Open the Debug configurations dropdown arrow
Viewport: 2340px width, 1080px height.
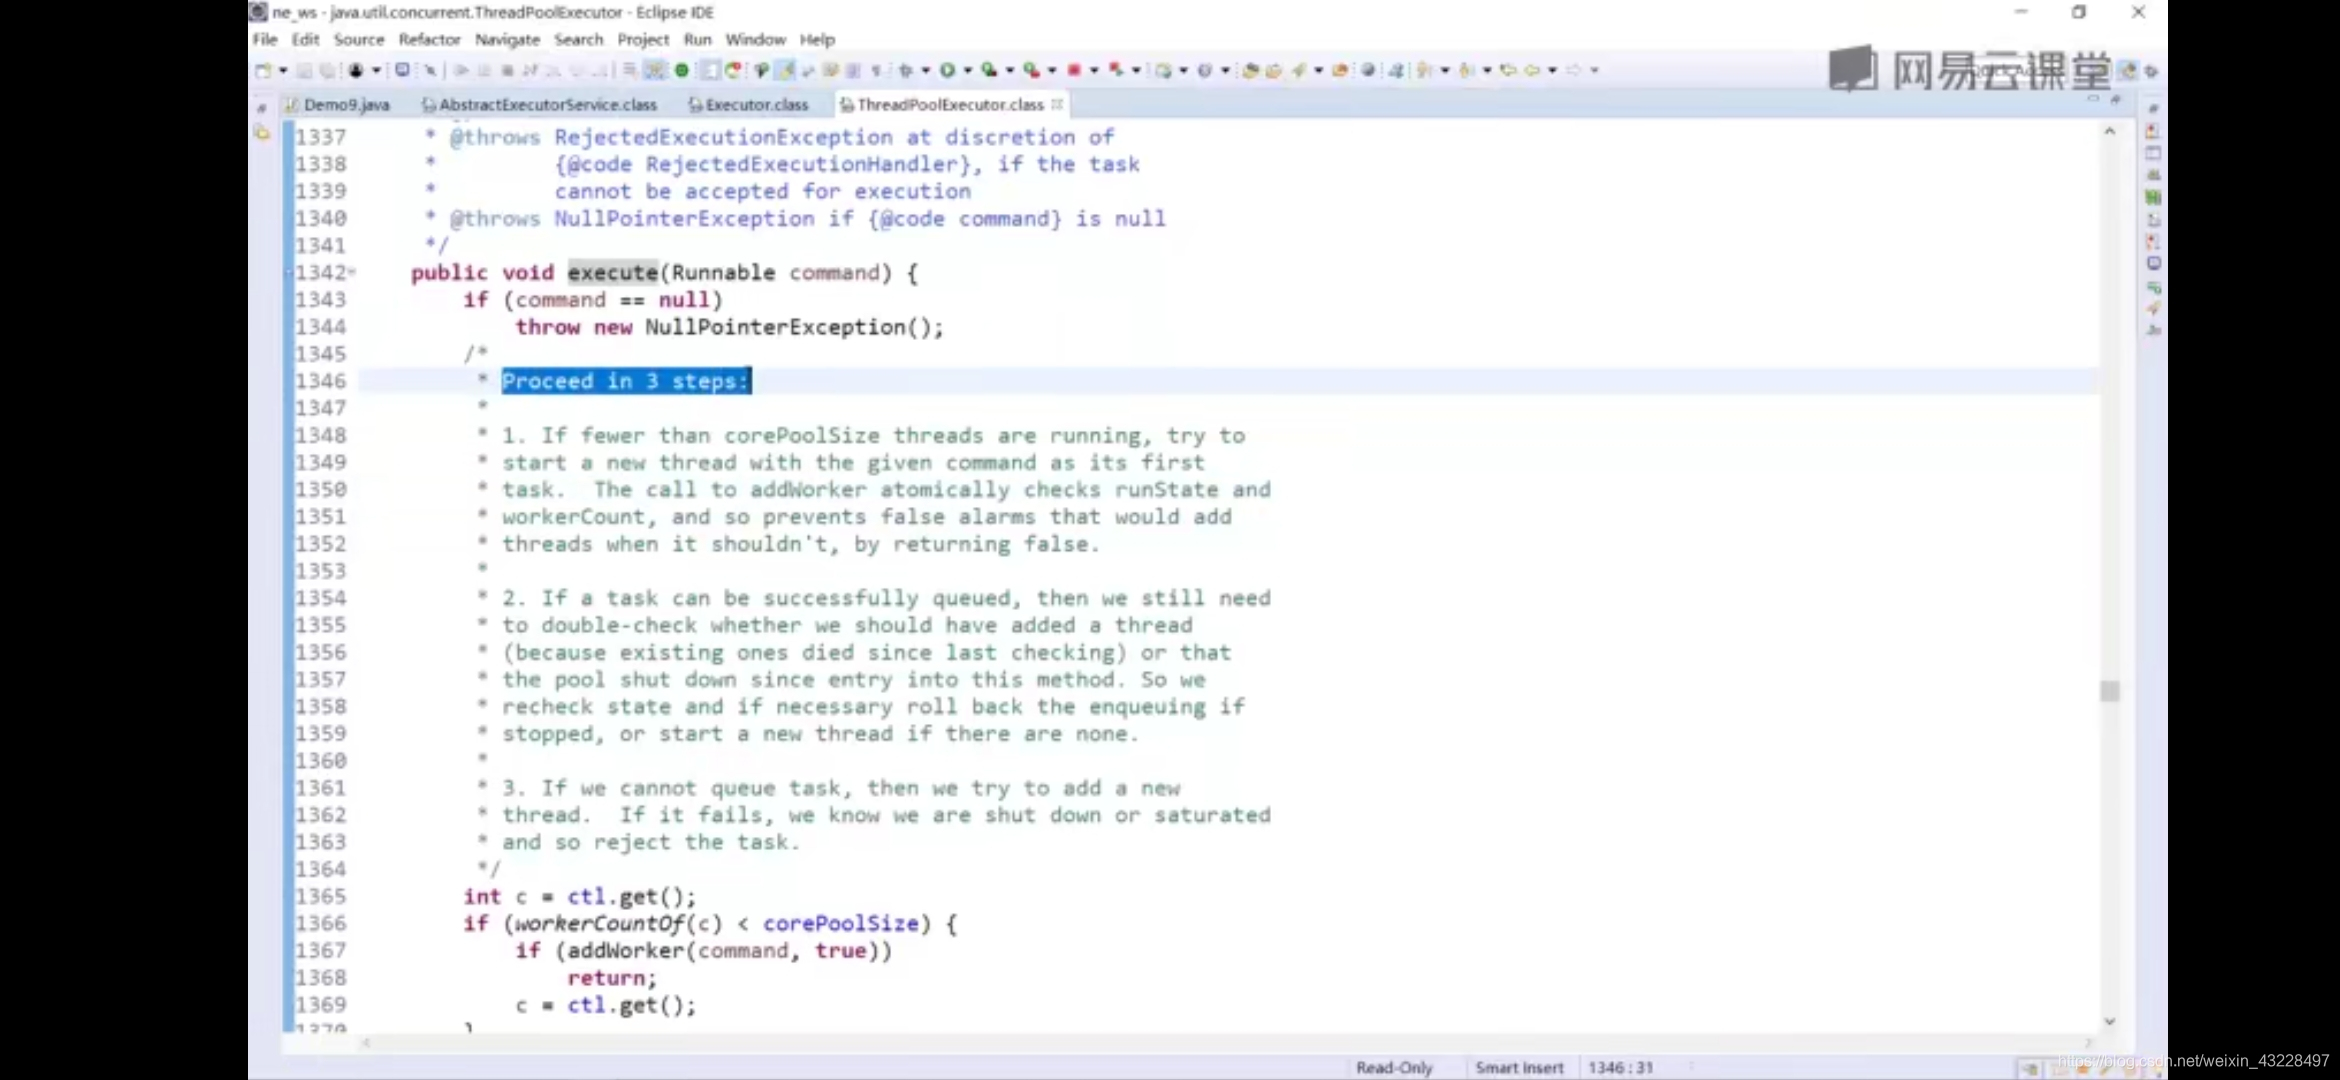click(925, 70)
